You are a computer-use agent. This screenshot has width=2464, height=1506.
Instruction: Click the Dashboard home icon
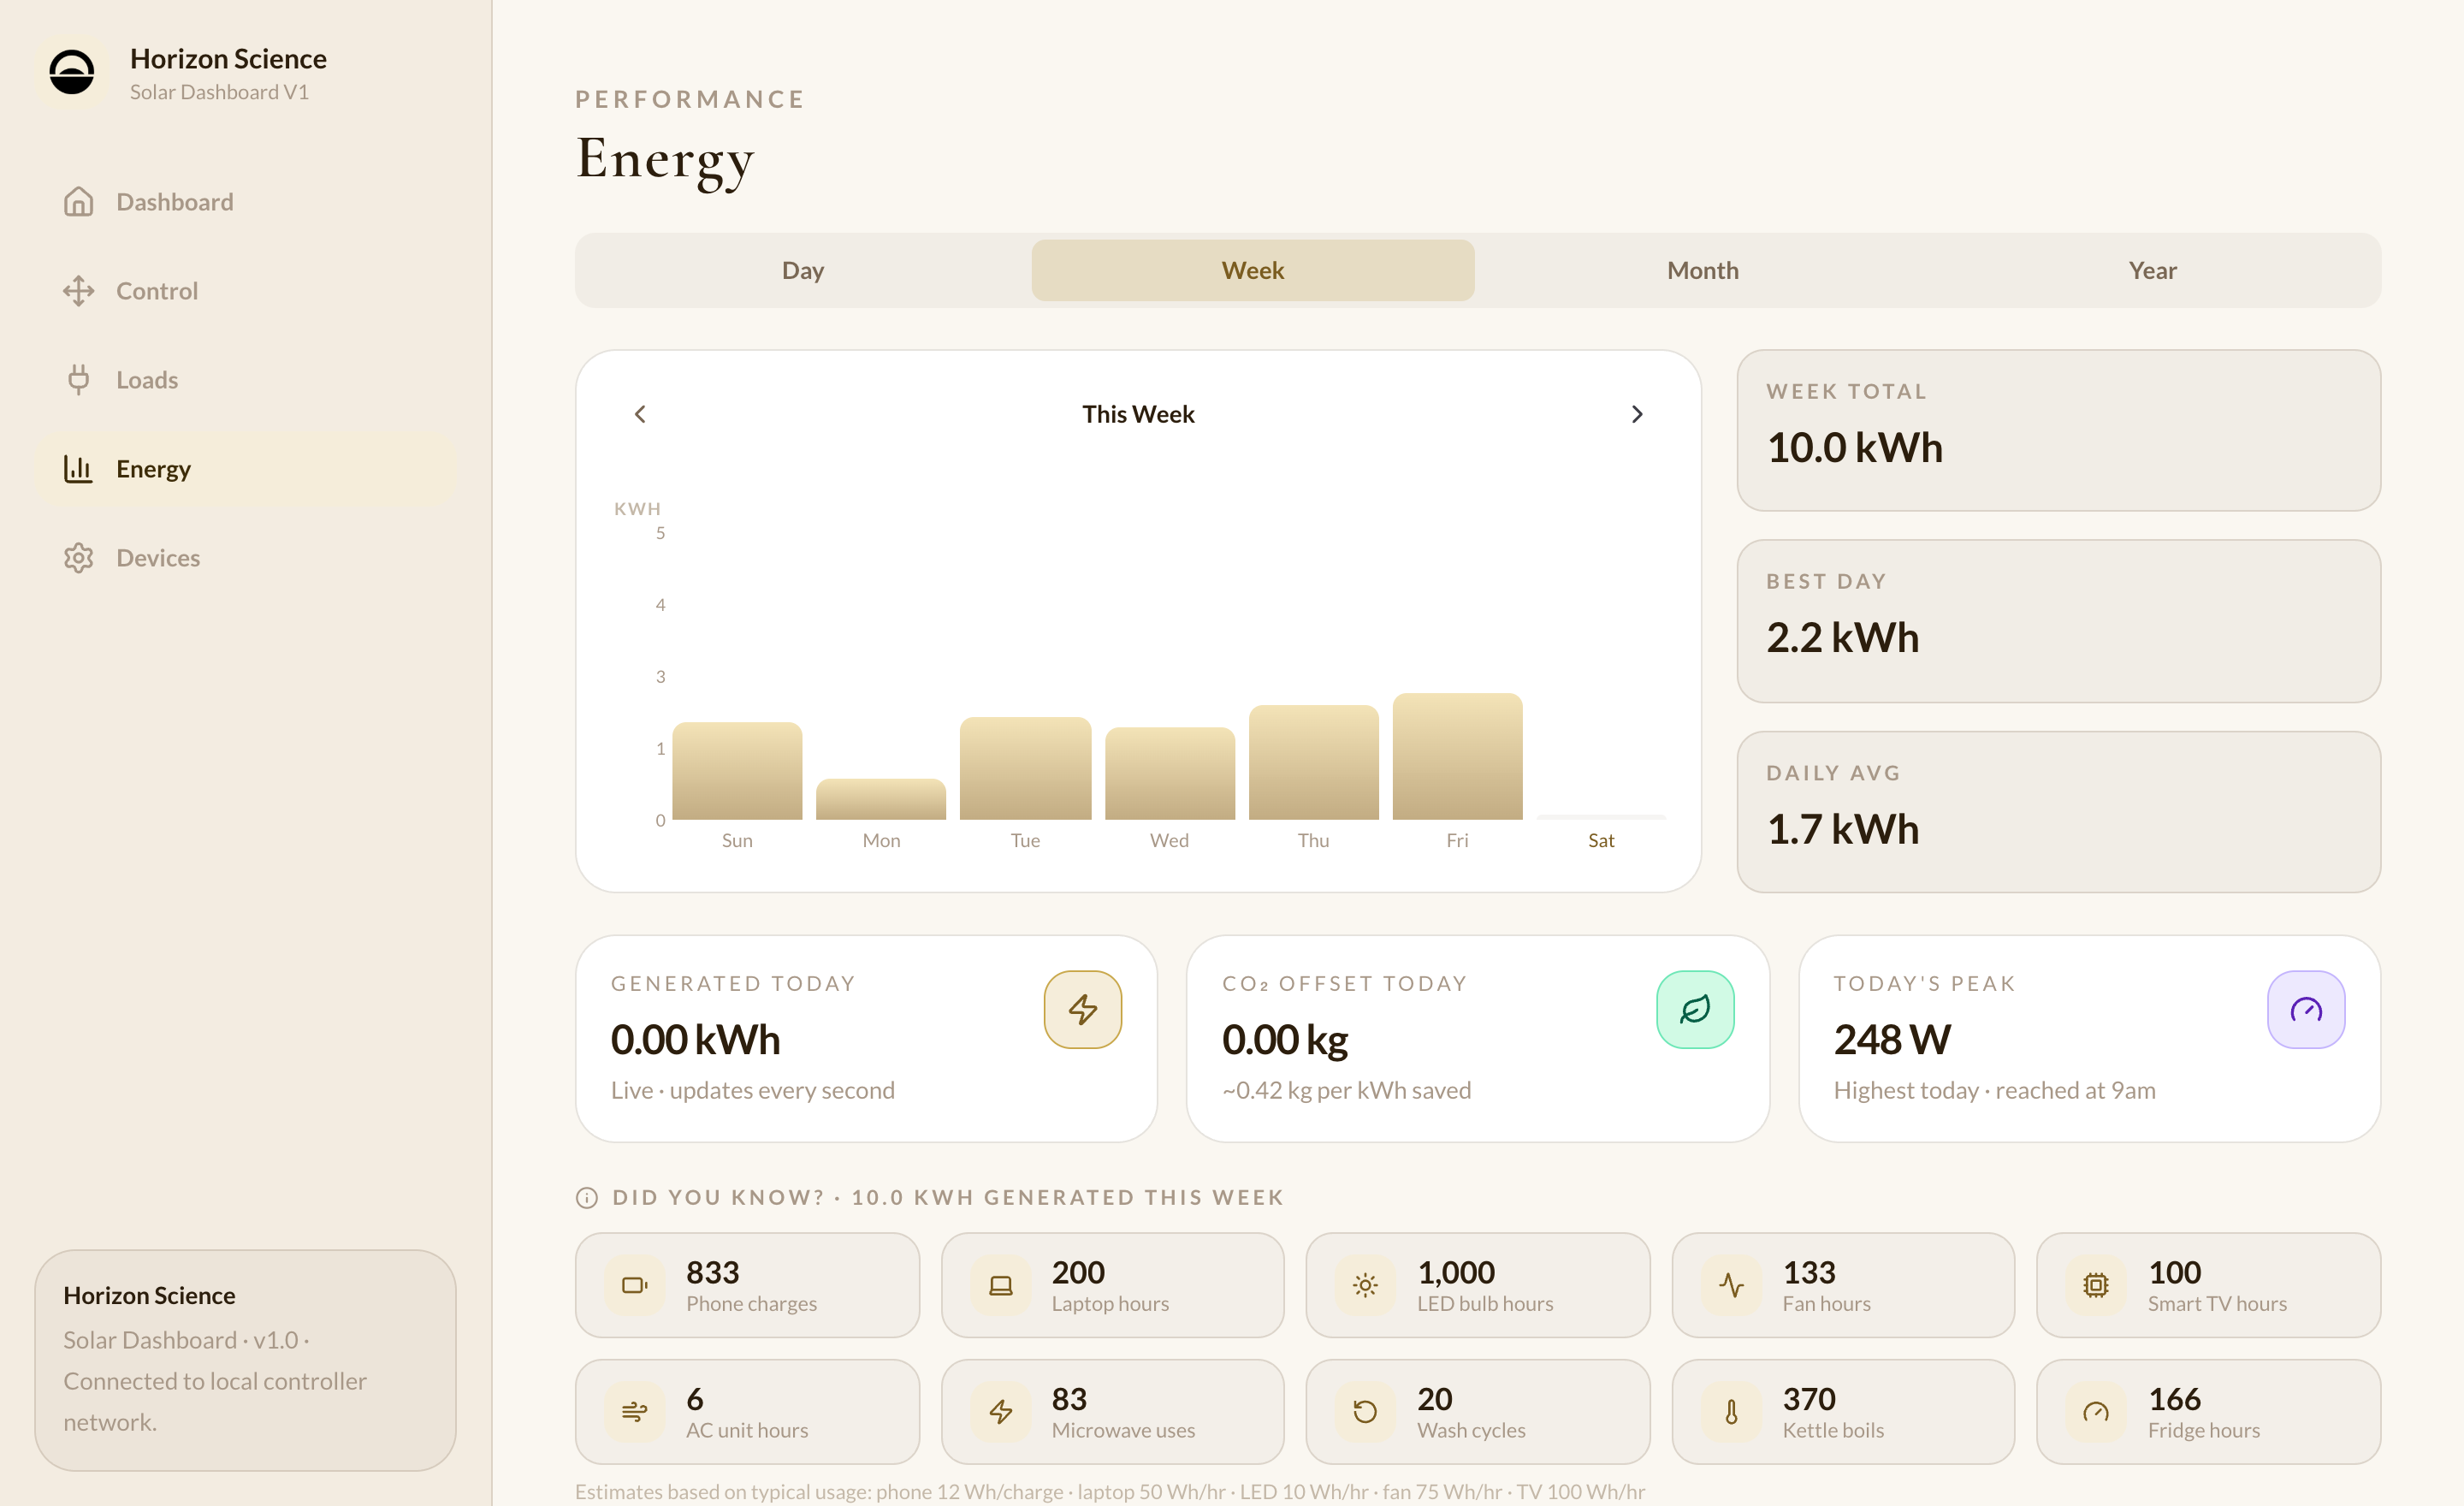click(x=78, y=202)
